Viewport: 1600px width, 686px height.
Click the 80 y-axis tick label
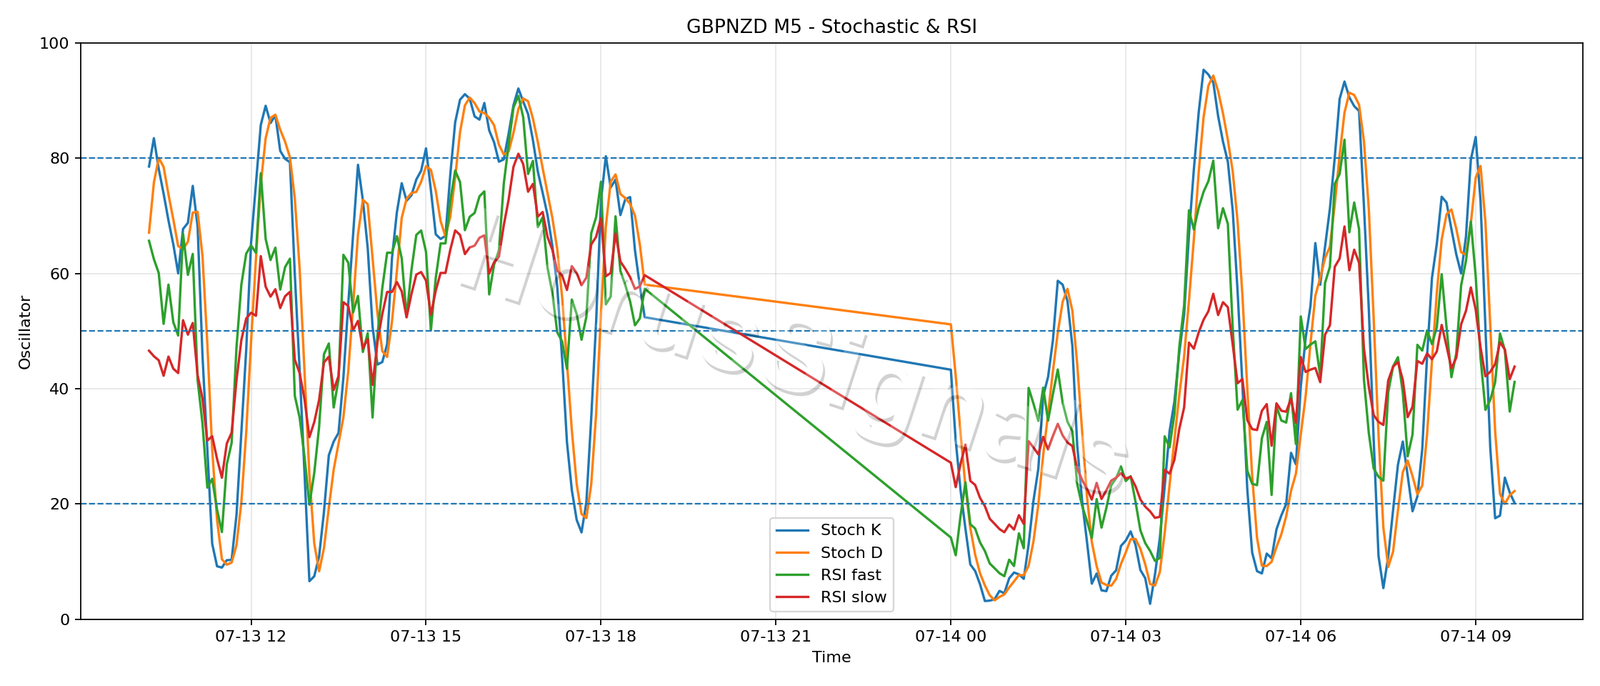pos(60,159)
